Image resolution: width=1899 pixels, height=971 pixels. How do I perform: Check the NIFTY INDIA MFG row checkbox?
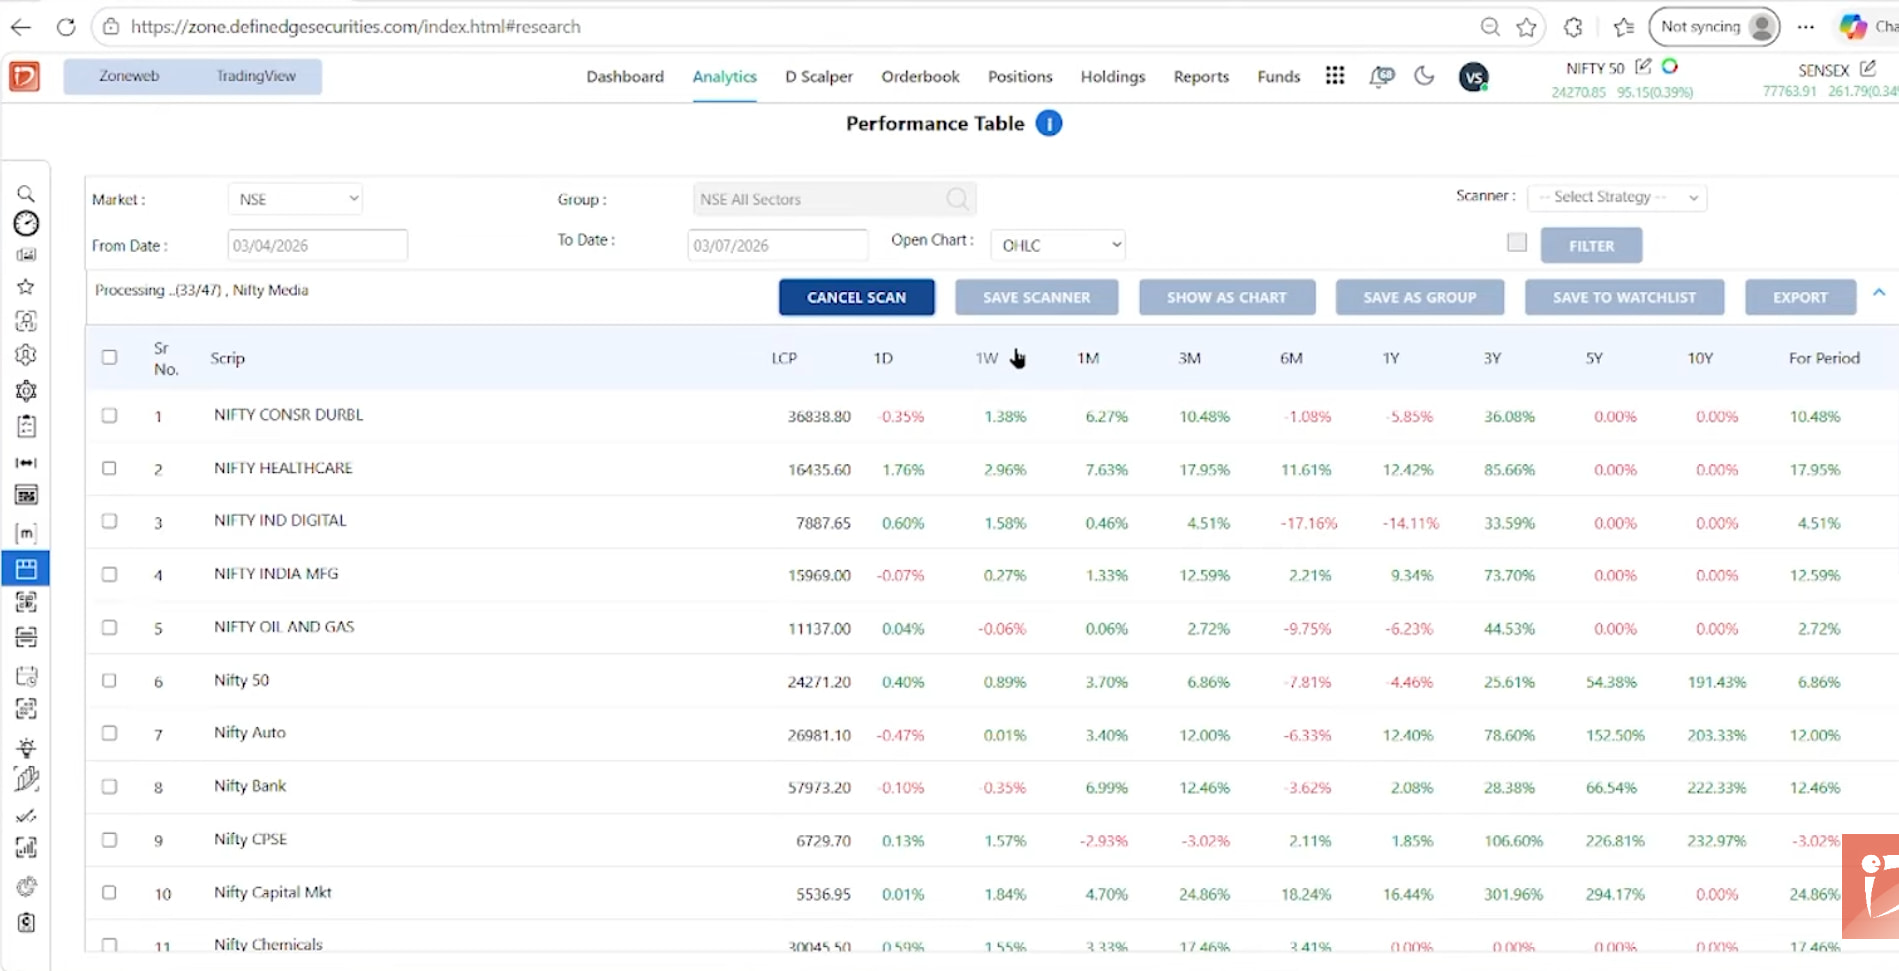coord(109,574)
